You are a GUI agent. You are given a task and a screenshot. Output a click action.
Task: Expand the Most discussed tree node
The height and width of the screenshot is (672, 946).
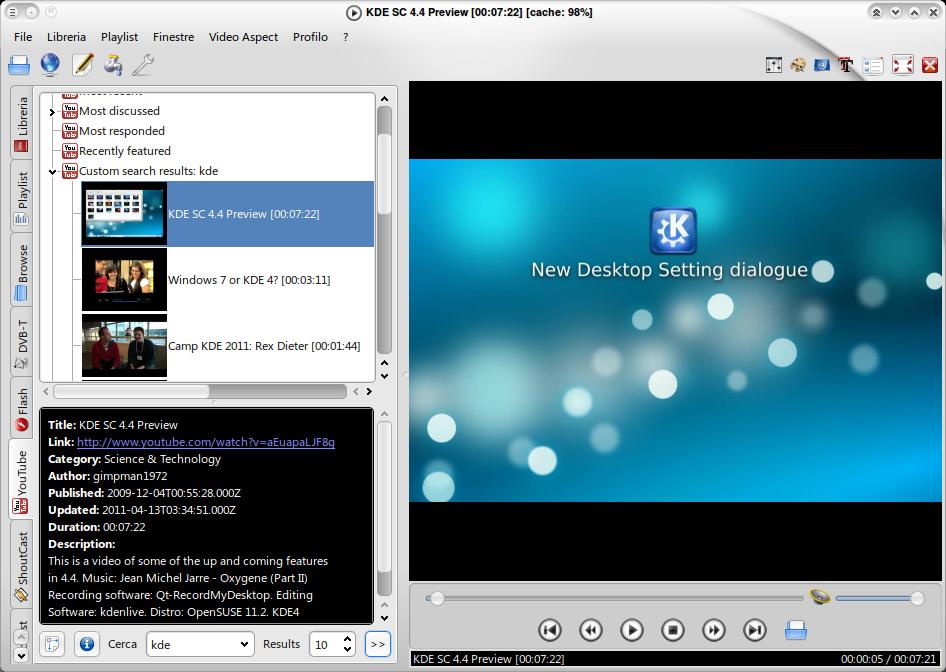(x=52, y=112)
